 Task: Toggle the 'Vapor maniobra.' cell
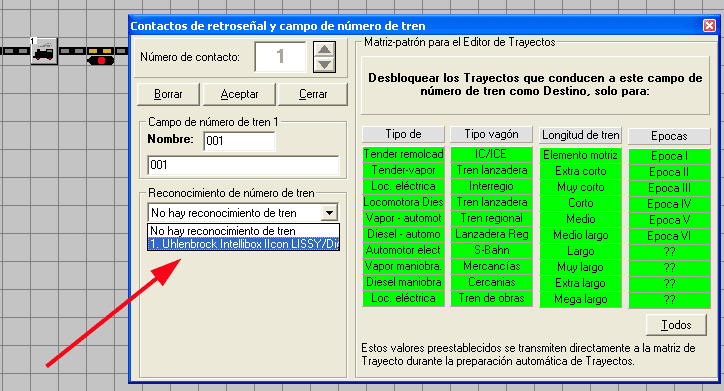click(403, 266)
